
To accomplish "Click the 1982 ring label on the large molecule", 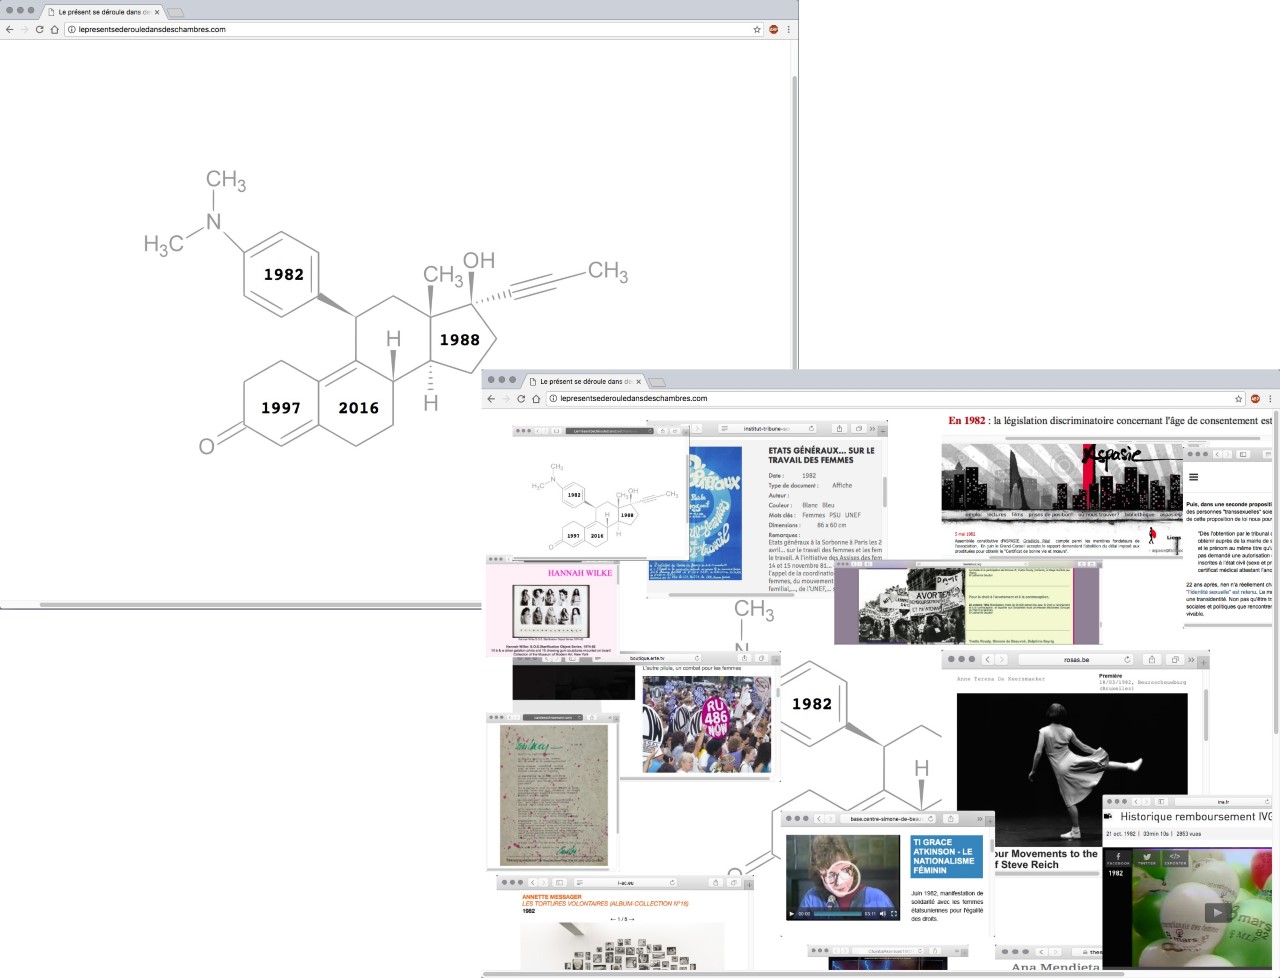I will (283, 275).
